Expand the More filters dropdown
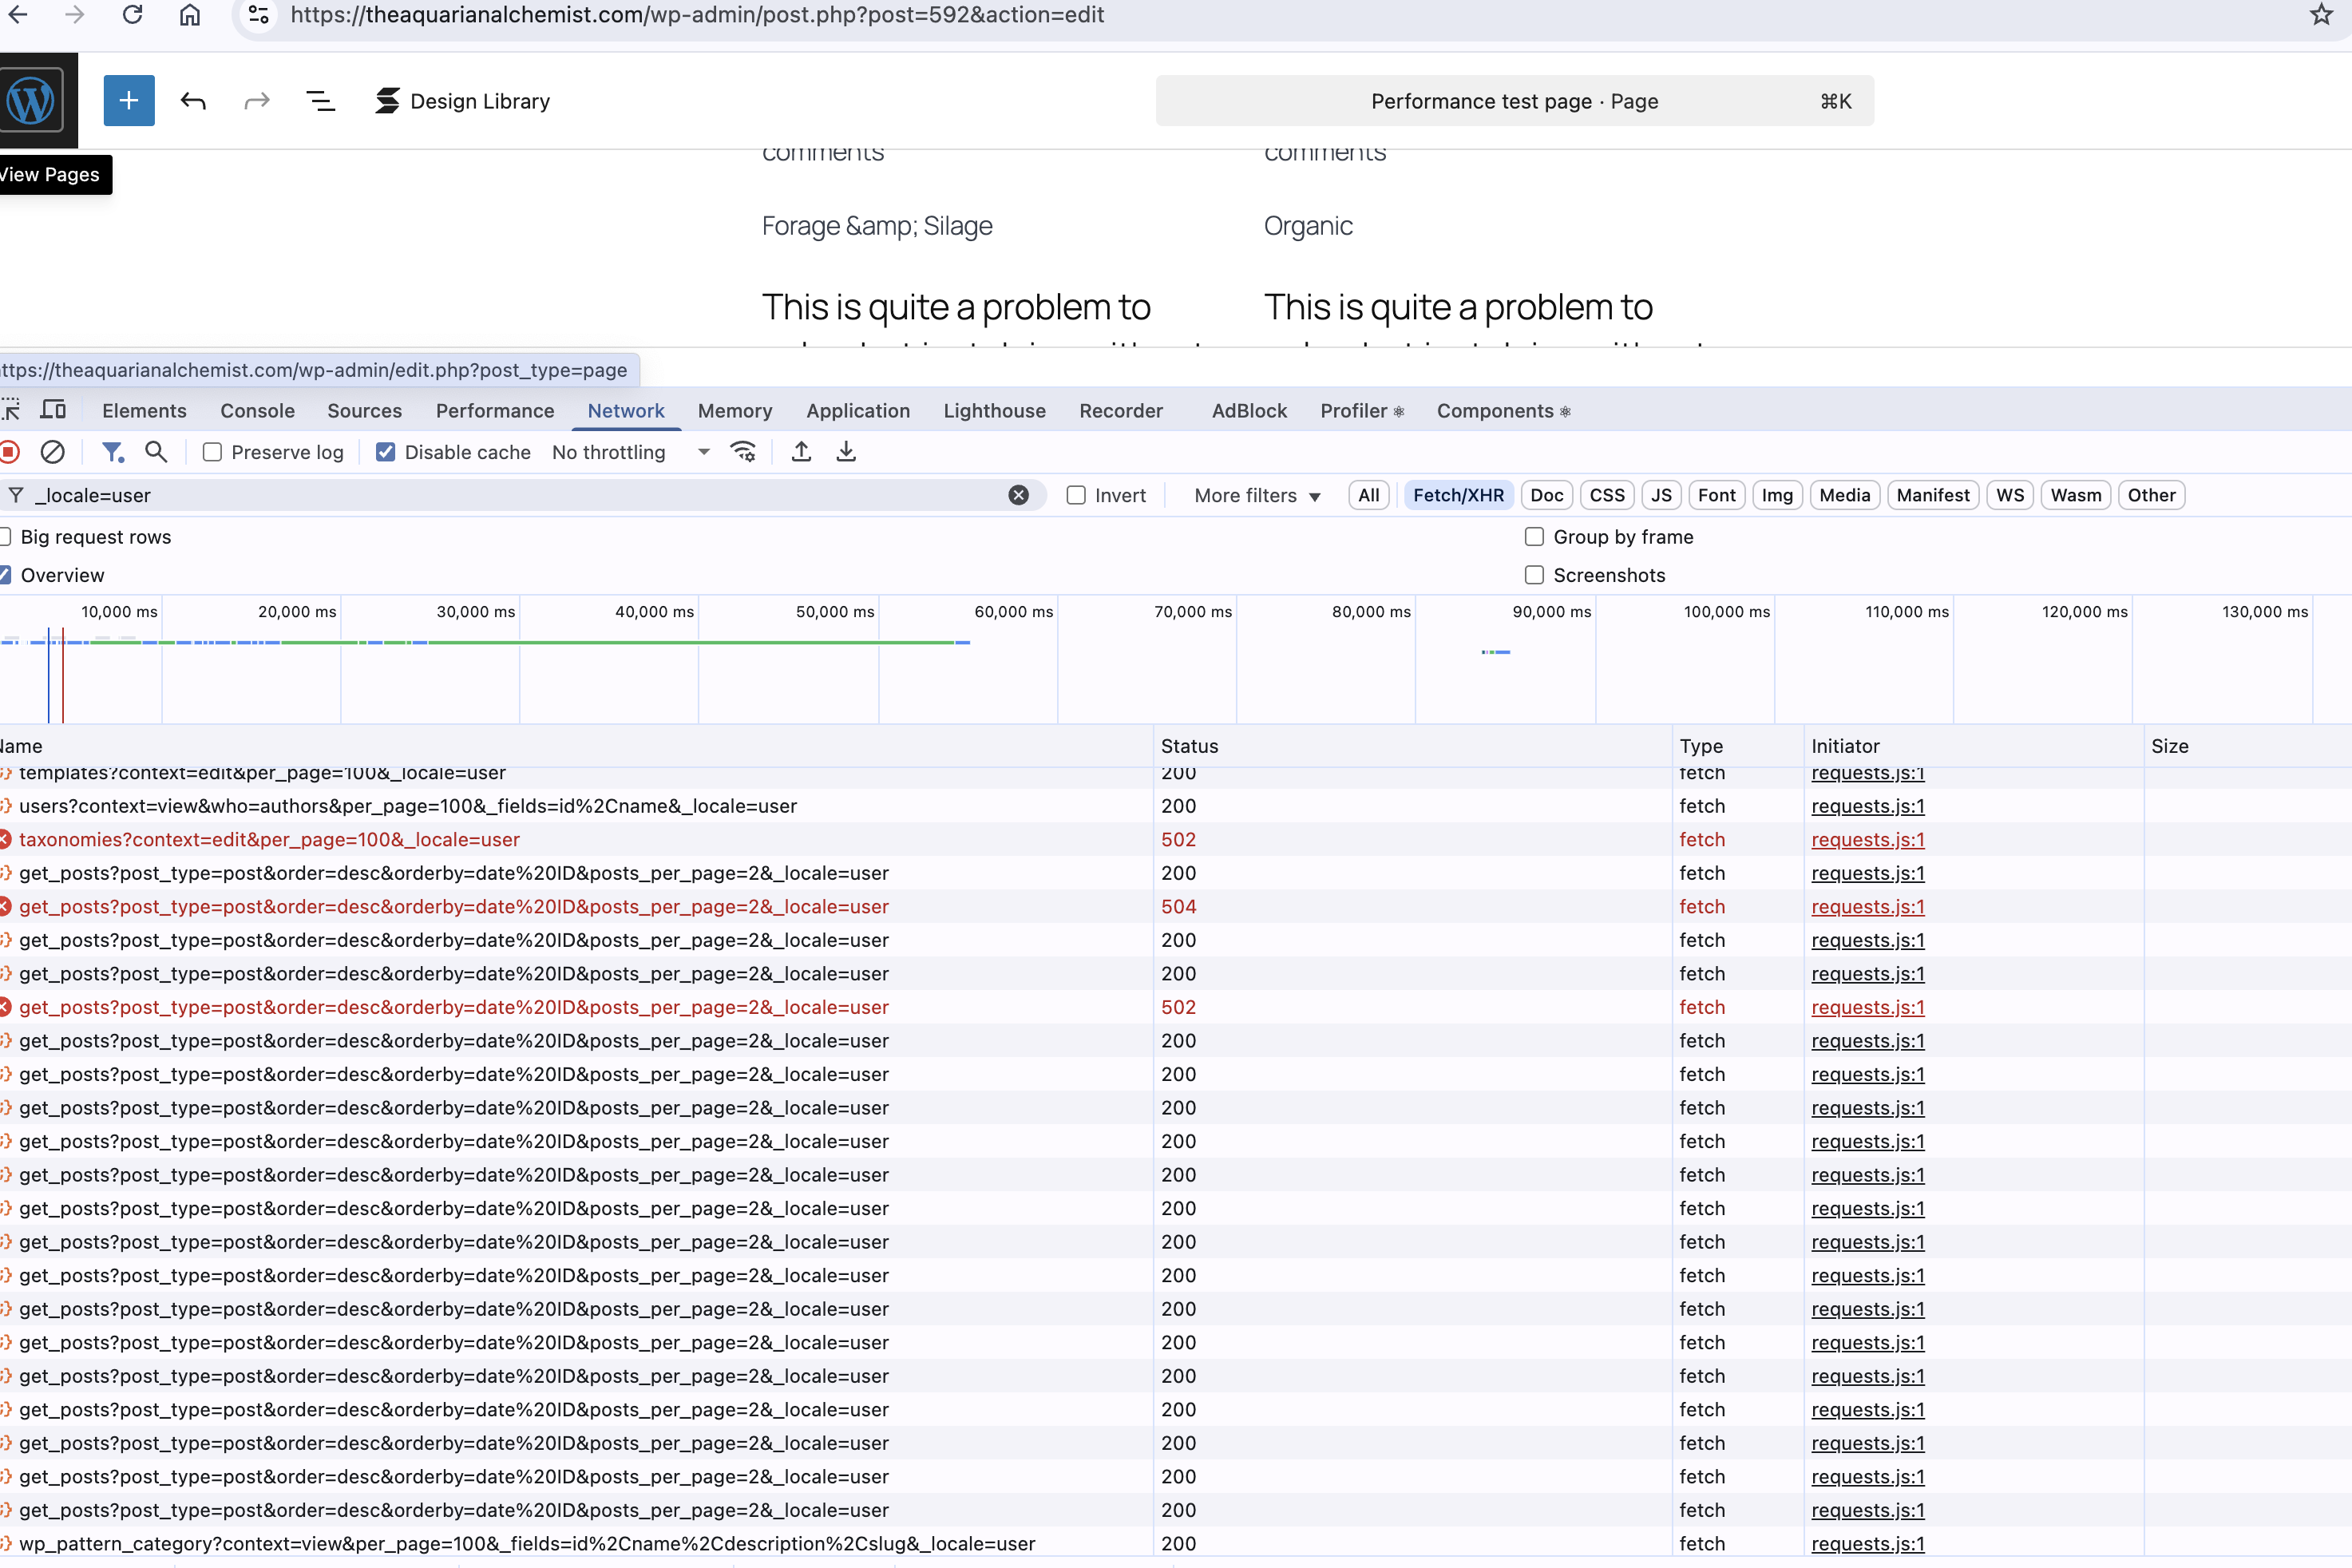Image resolution: width=2352 pixels, height=1568 pixels. pyautogui.click(x=1257, y=495)
